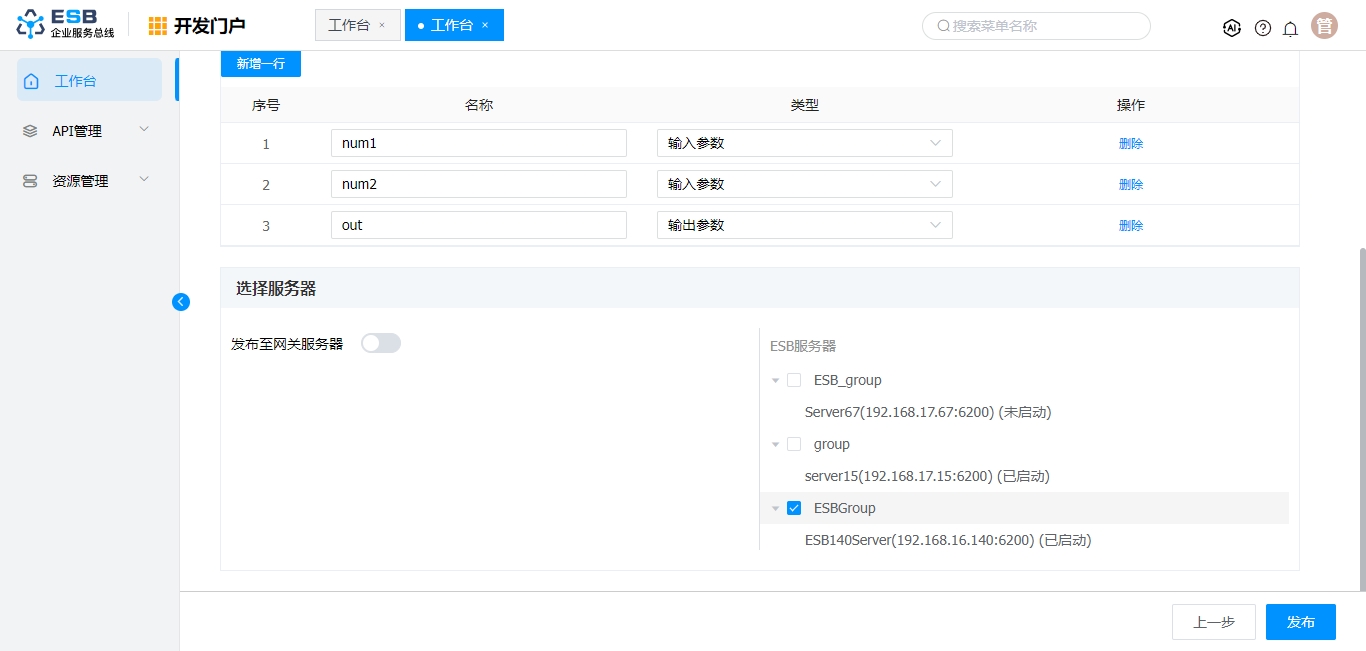Open the notifications bell icon
The height and width of the screenshot is (651, 1366).
1290,28
